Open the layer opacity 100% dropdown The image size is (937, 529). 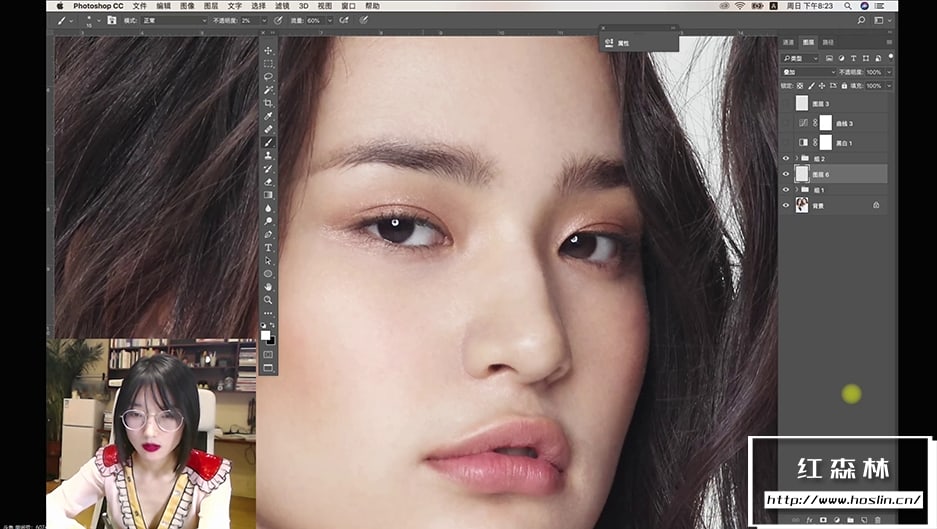[889, 72]
